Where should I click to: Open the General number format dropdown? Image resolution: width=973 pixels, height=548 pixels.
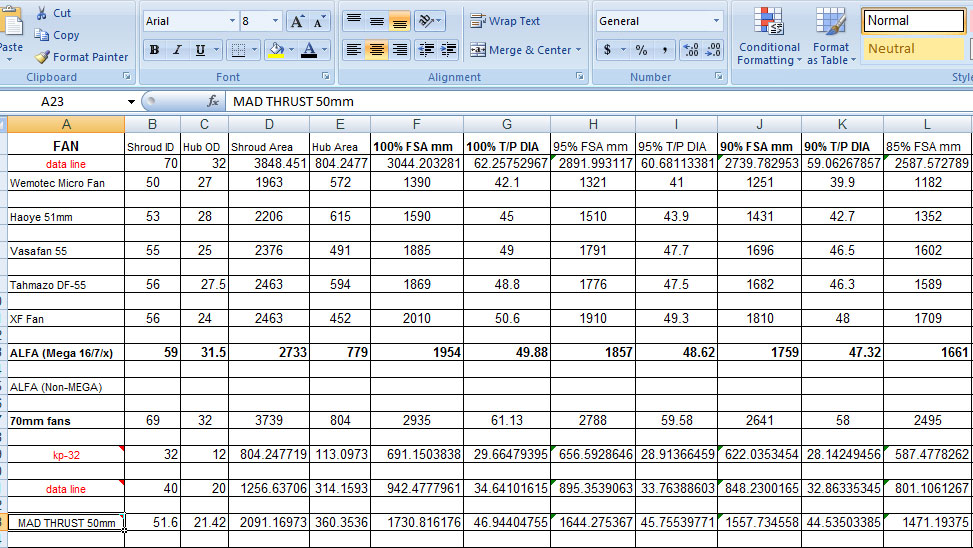click(716, 21)
